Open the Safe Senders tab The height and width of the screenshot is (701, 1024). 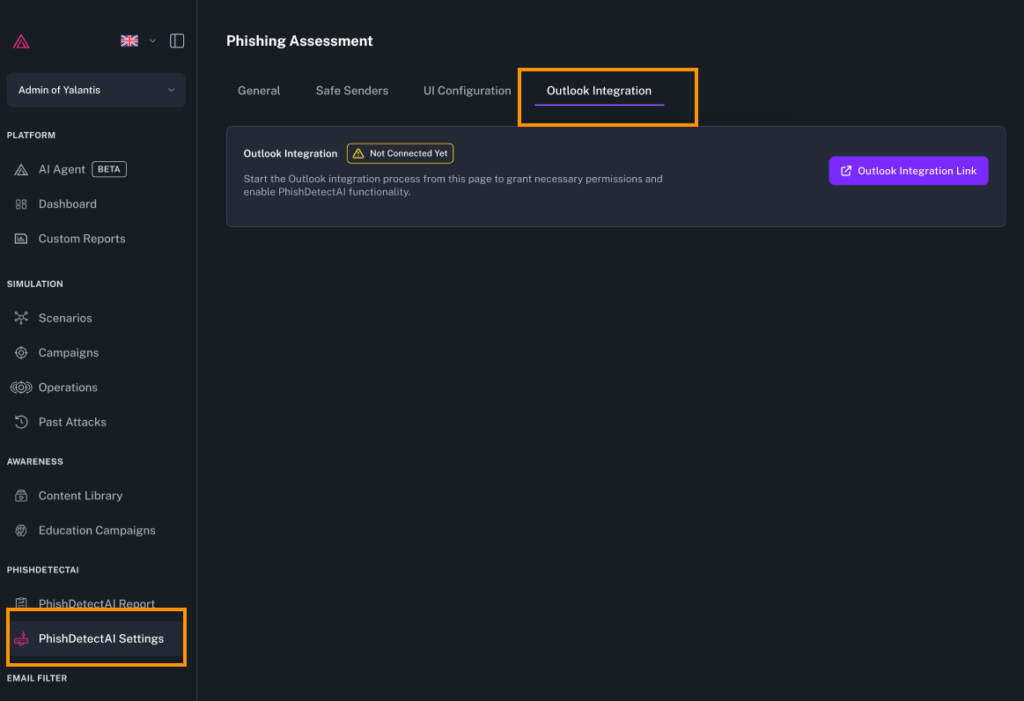point(352,91)
